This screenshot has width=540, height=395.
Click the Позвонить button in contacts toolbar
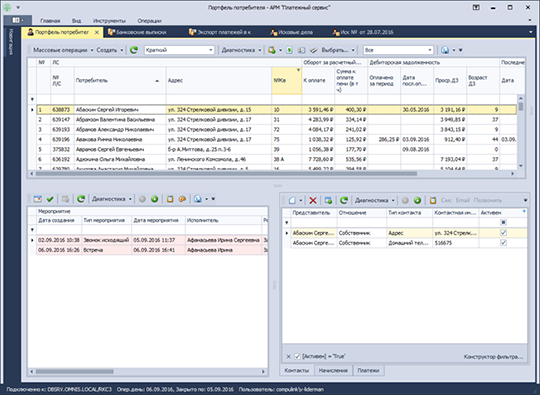tap(488, 200)
